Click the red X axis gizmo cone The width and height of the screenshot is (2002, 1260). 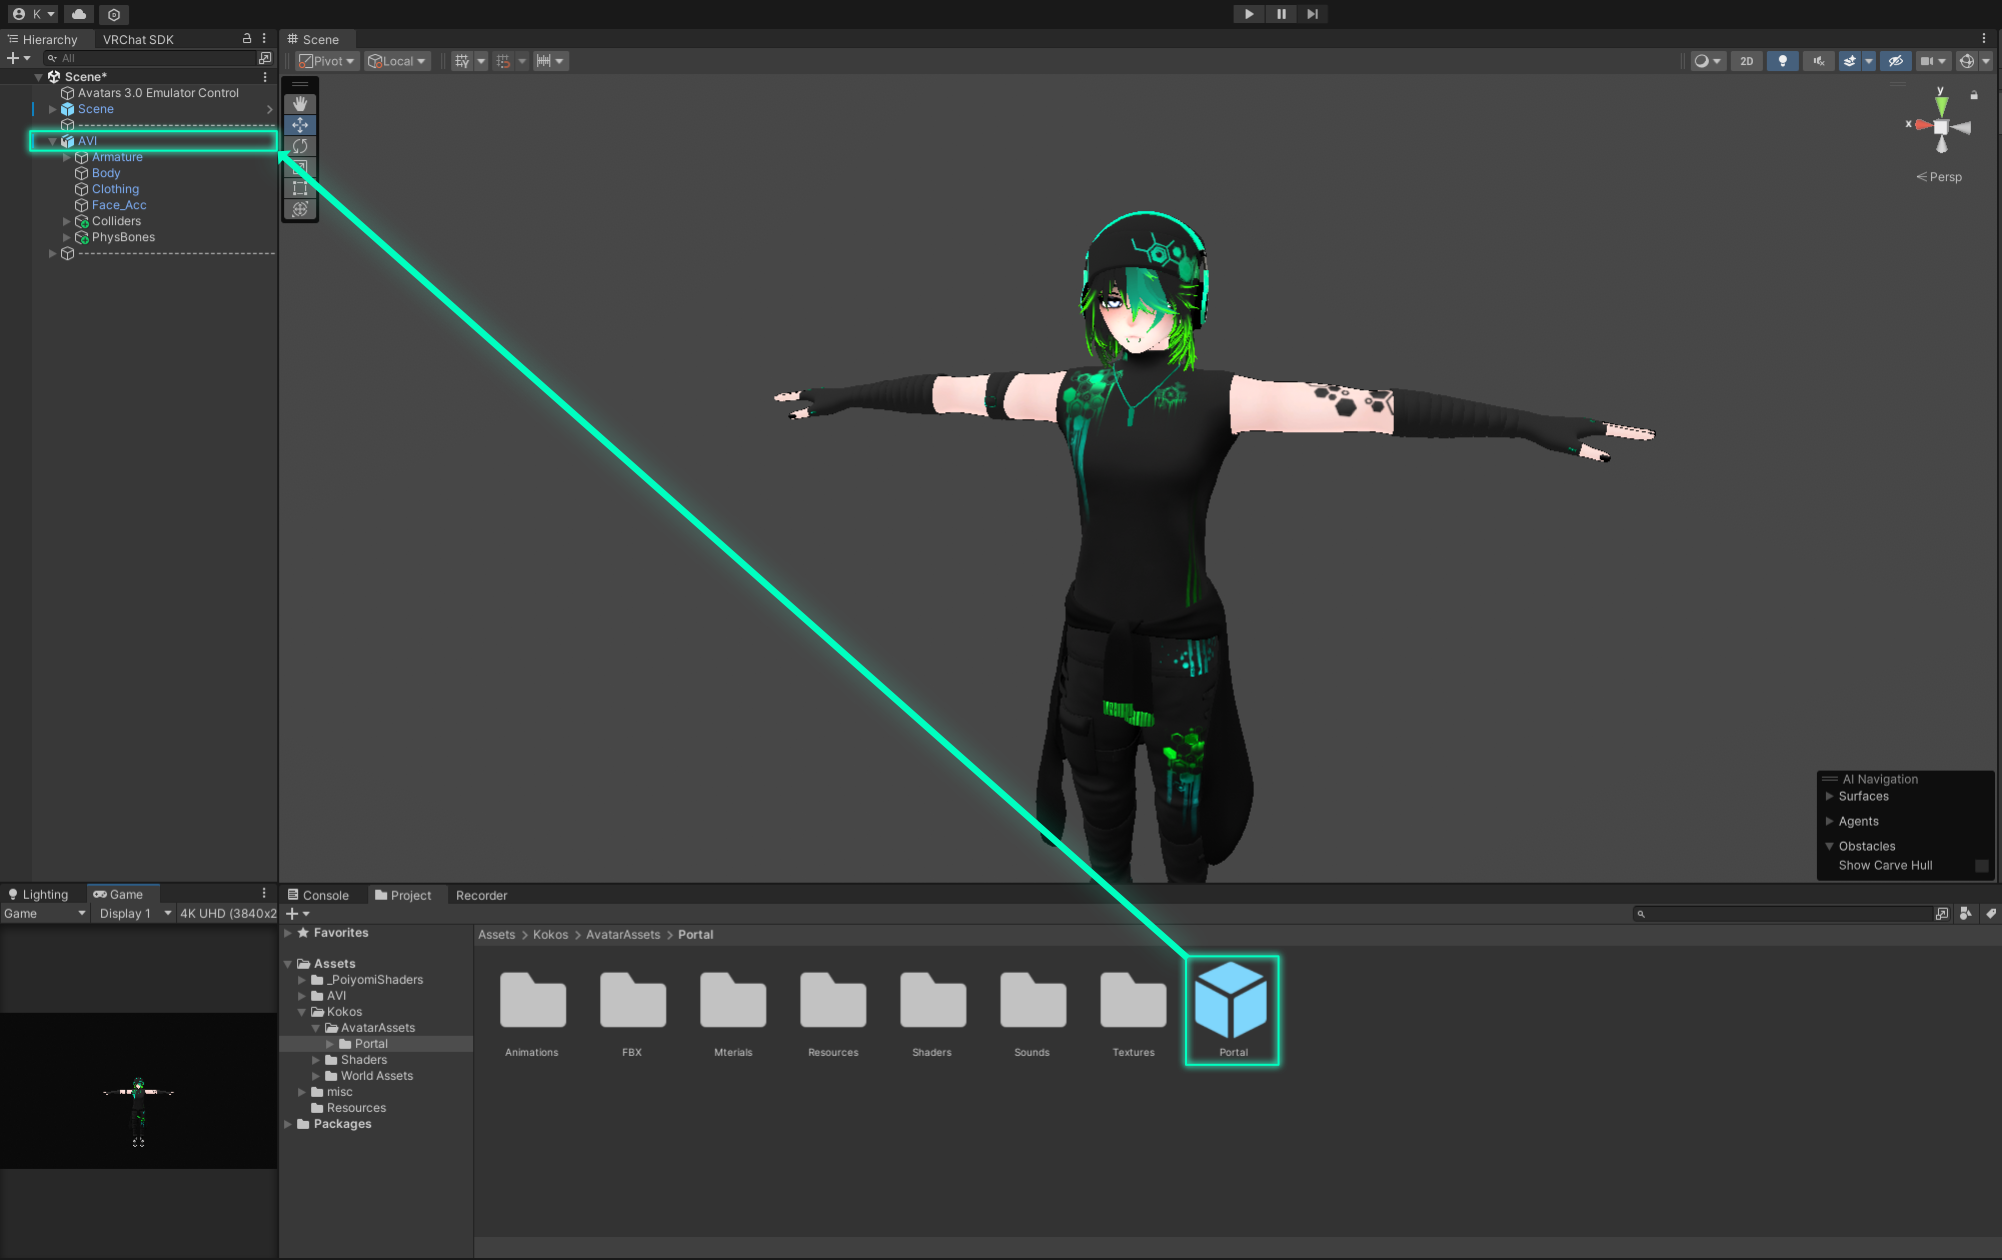(x=1922, y=125)
